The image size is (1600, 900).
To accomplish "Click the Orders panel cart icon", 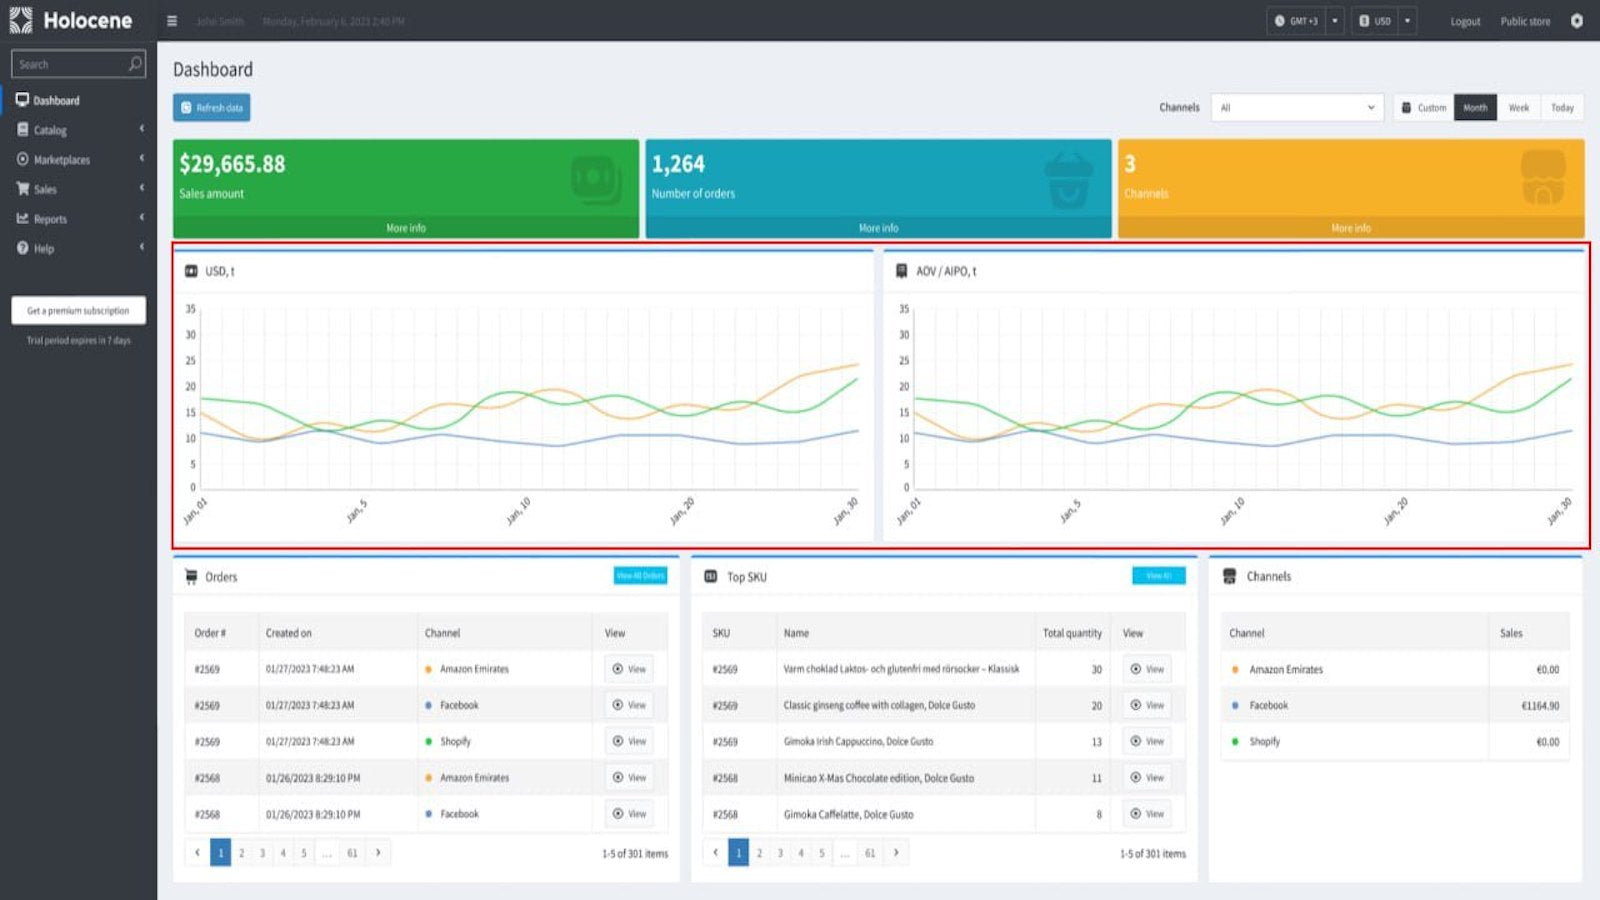I will coord(191,577).
